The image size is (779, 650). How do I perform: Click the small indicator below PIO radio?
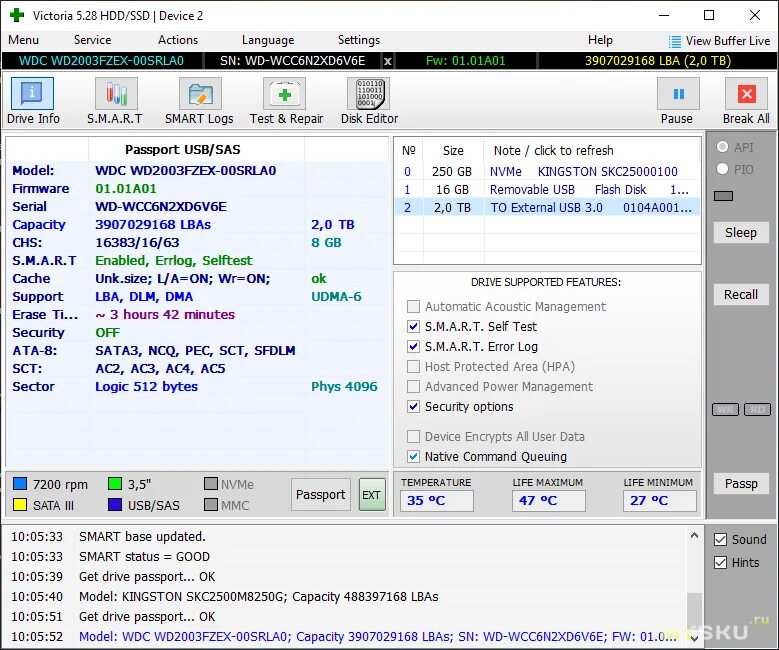723,196
